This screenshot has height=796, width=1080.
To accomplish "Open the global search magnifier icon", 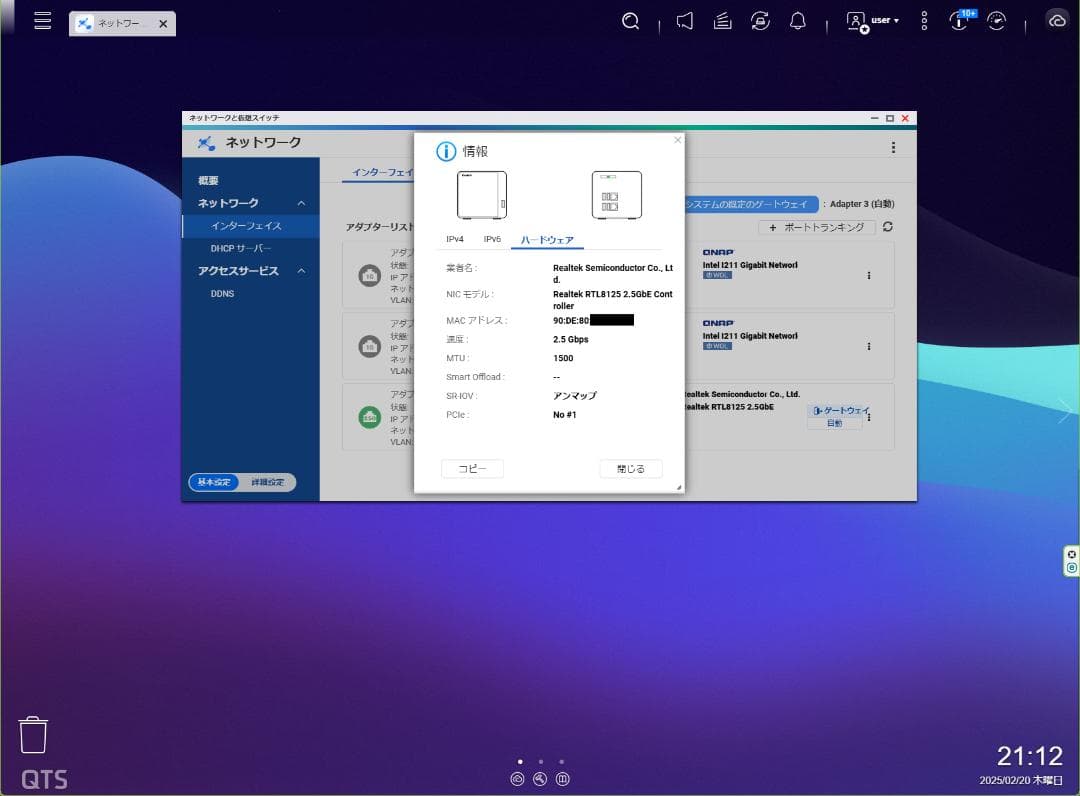I will 630,20.
